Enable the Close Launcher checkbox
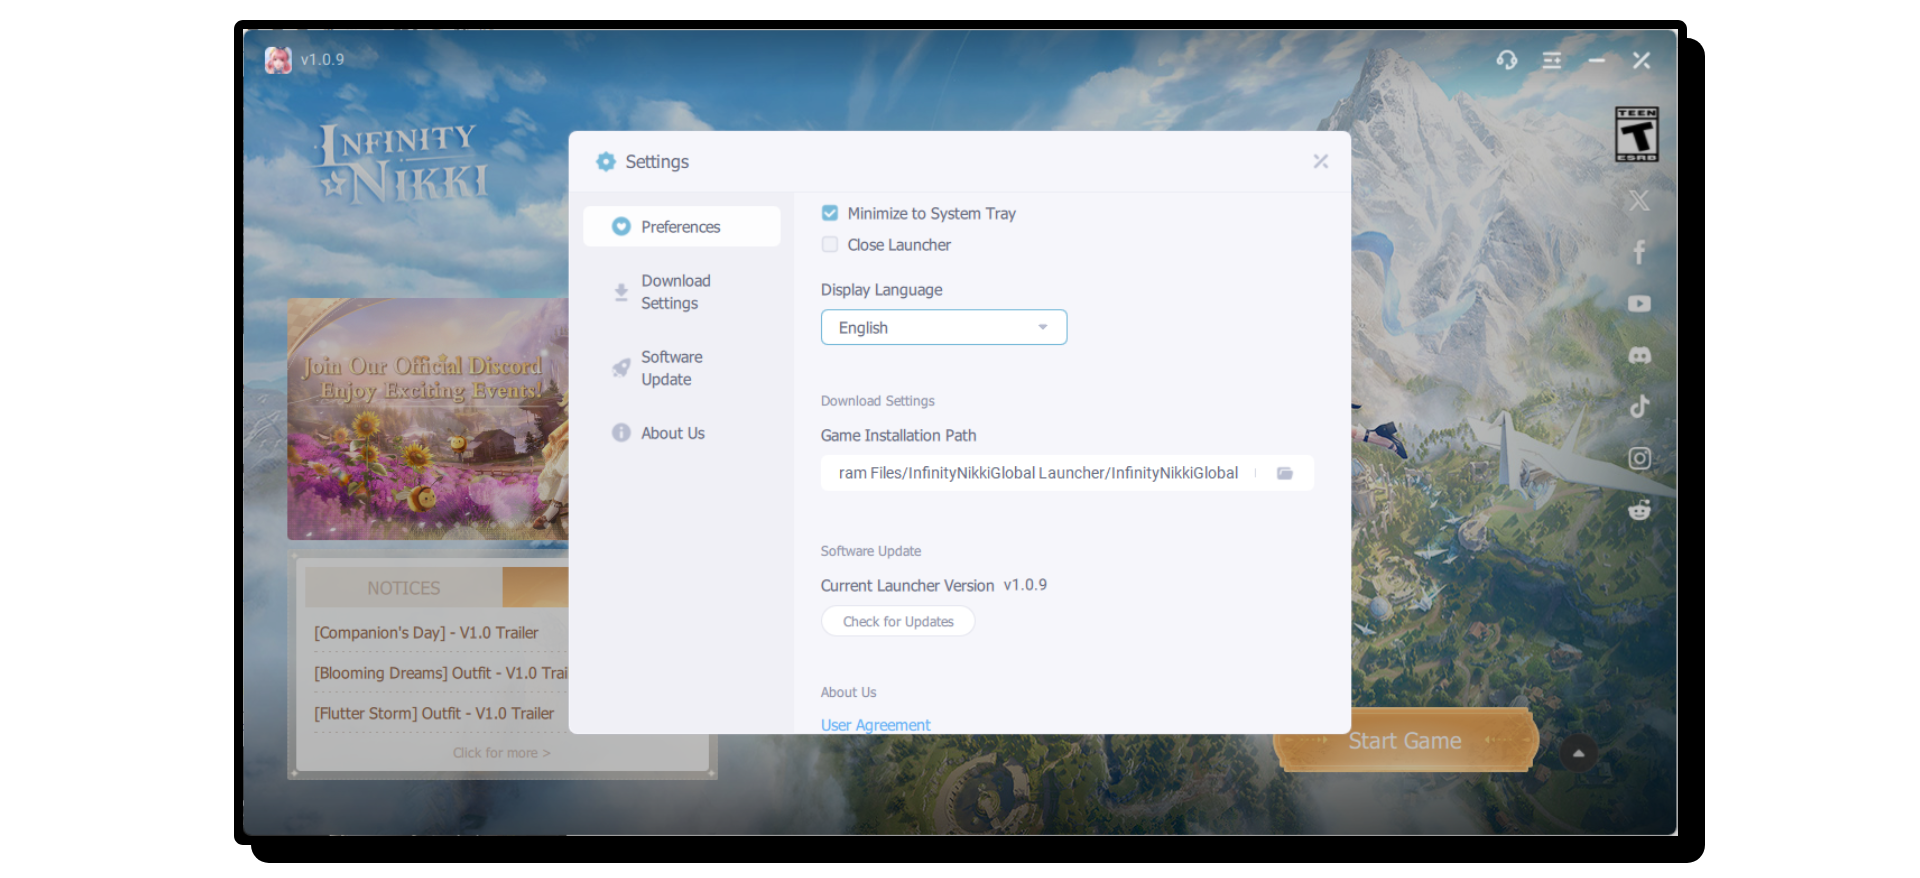 830,245
